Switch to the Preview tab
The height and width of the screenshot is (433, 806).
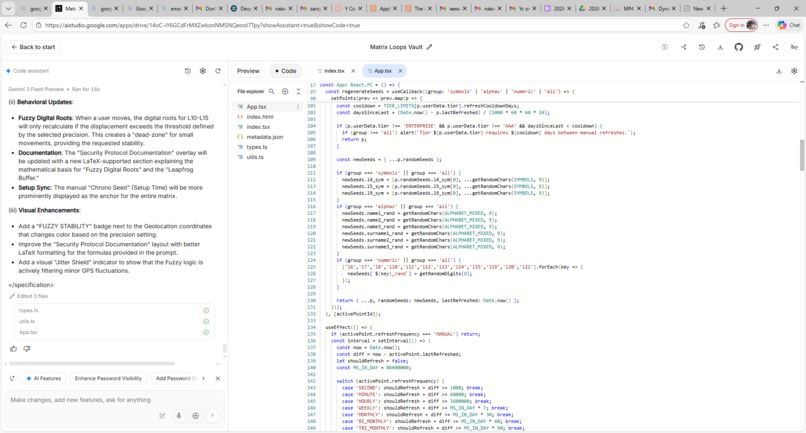click(248, 71)
